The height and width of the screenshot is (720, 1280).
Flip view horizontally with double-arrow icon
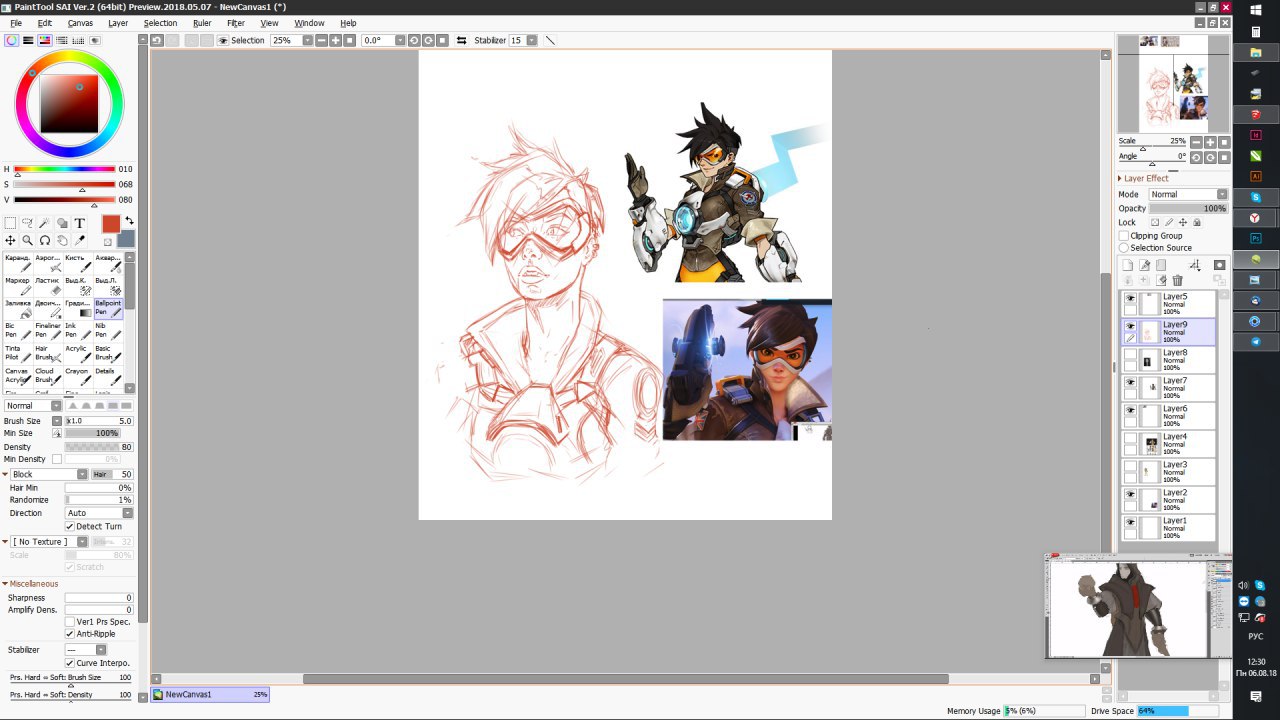pos(461,40)
